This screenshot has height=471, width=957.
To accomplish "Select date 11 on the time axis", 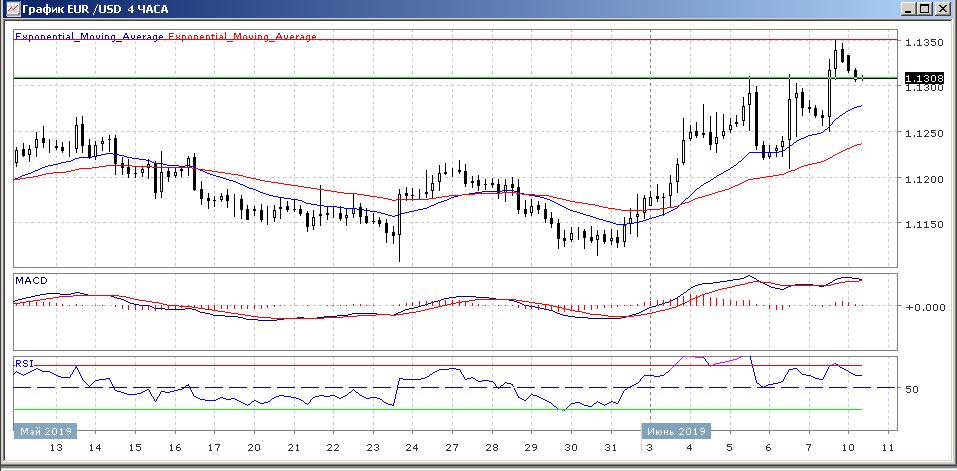I will pyautogui.click(x=886, y=449).
